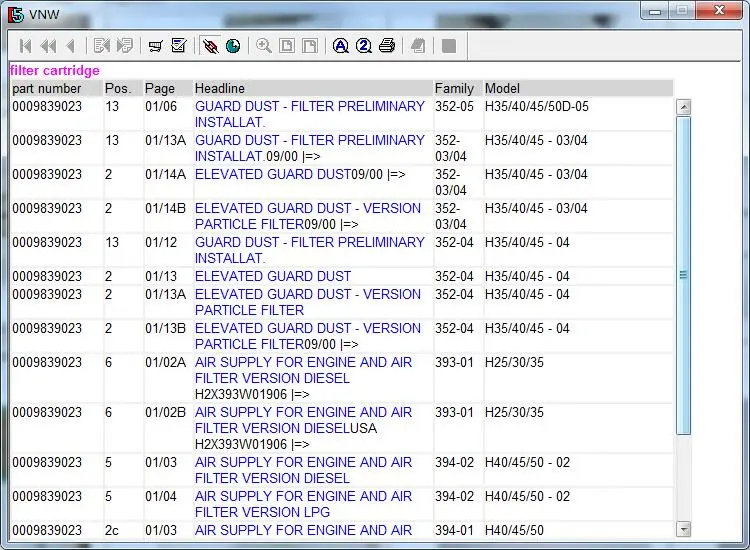Click the greyed notes pages icon
This screenshot has width=750, height=550.
pyautogui.click(x=418, y=46)
